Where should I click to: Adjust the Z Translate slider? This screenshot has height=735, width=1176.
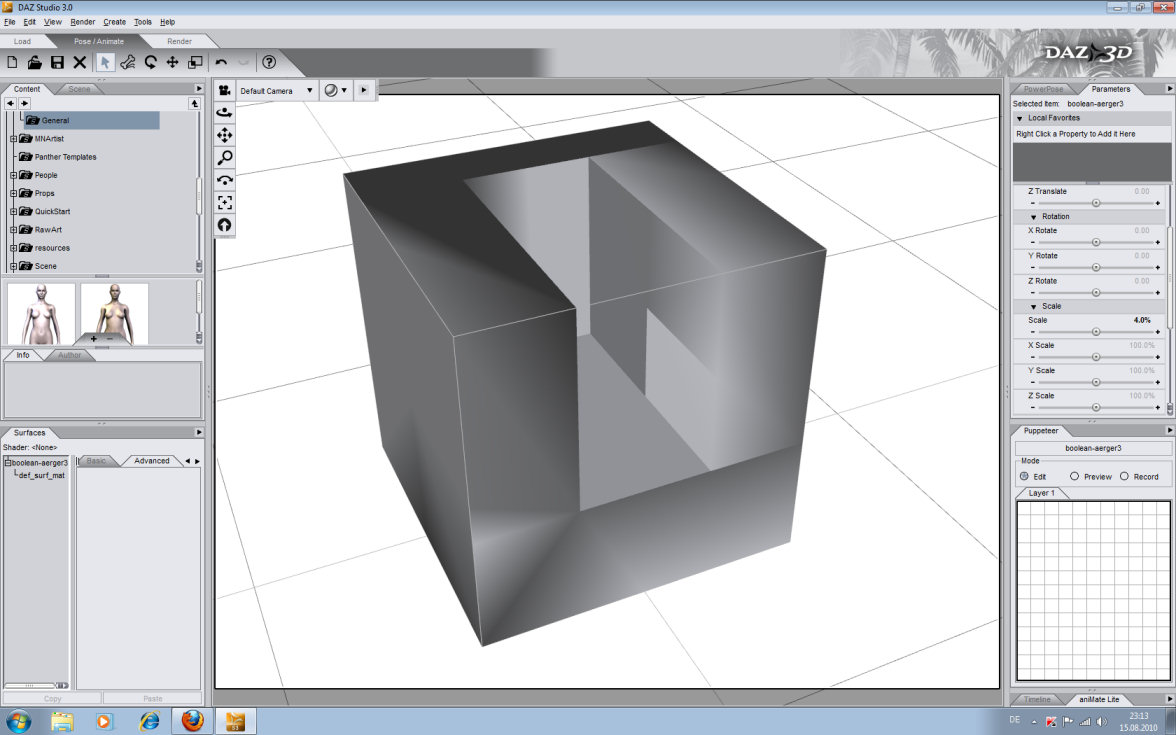point(1095,203)
